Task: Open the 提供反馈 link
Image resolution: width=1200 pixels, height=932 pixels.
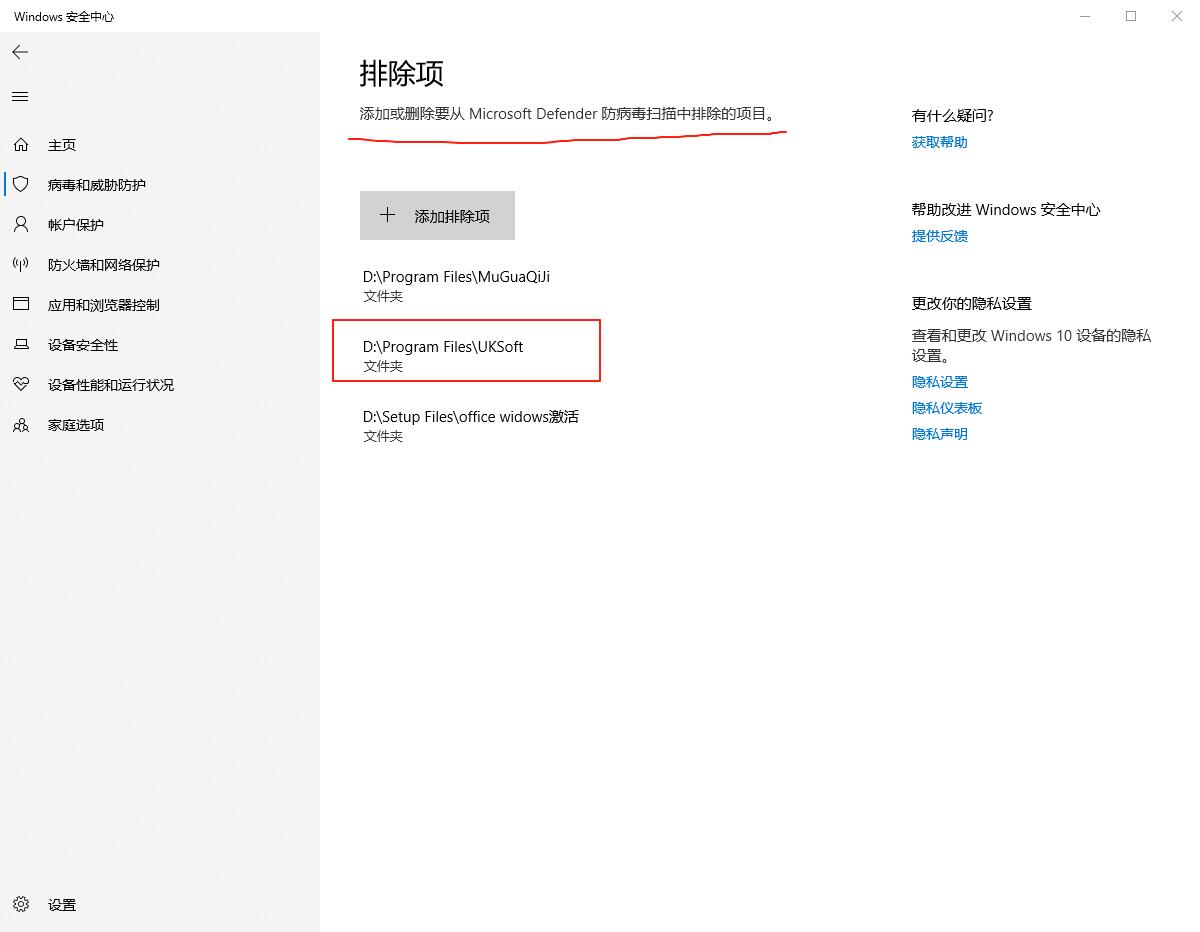Action: pyautogui.click(x=939, y=236)
